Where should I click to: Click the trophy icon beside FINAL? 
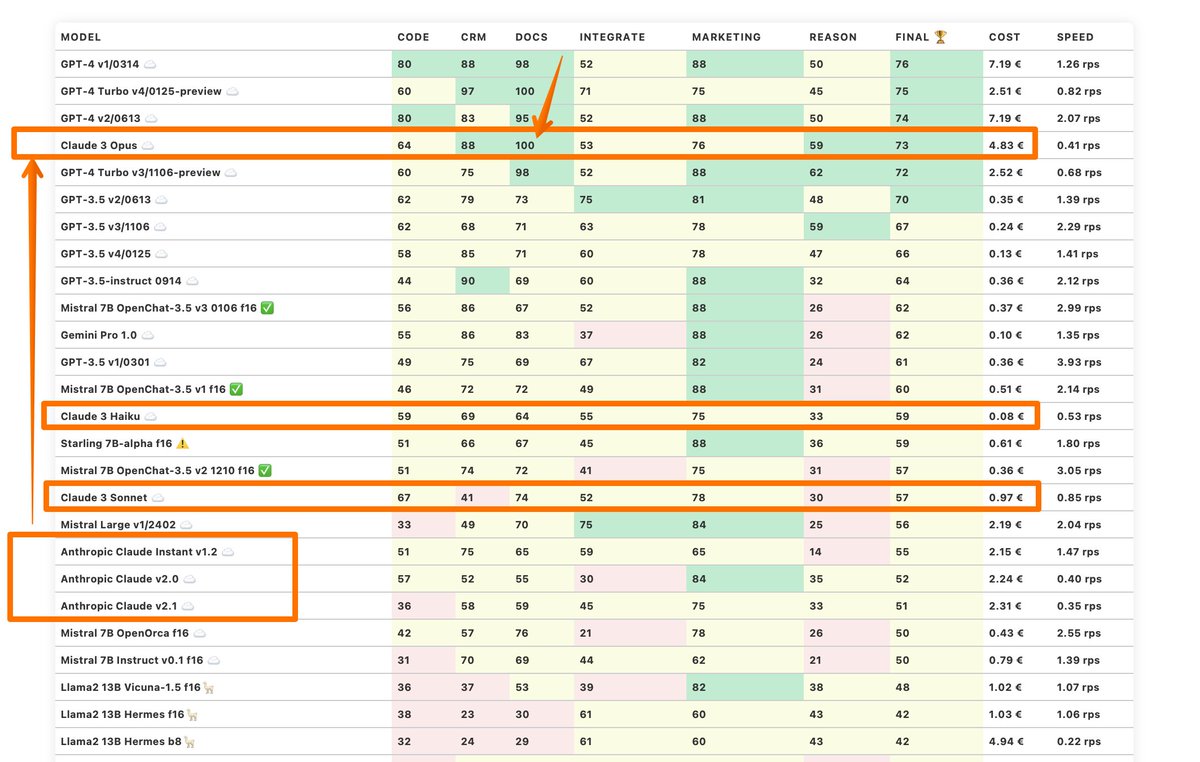coord(940,37)
